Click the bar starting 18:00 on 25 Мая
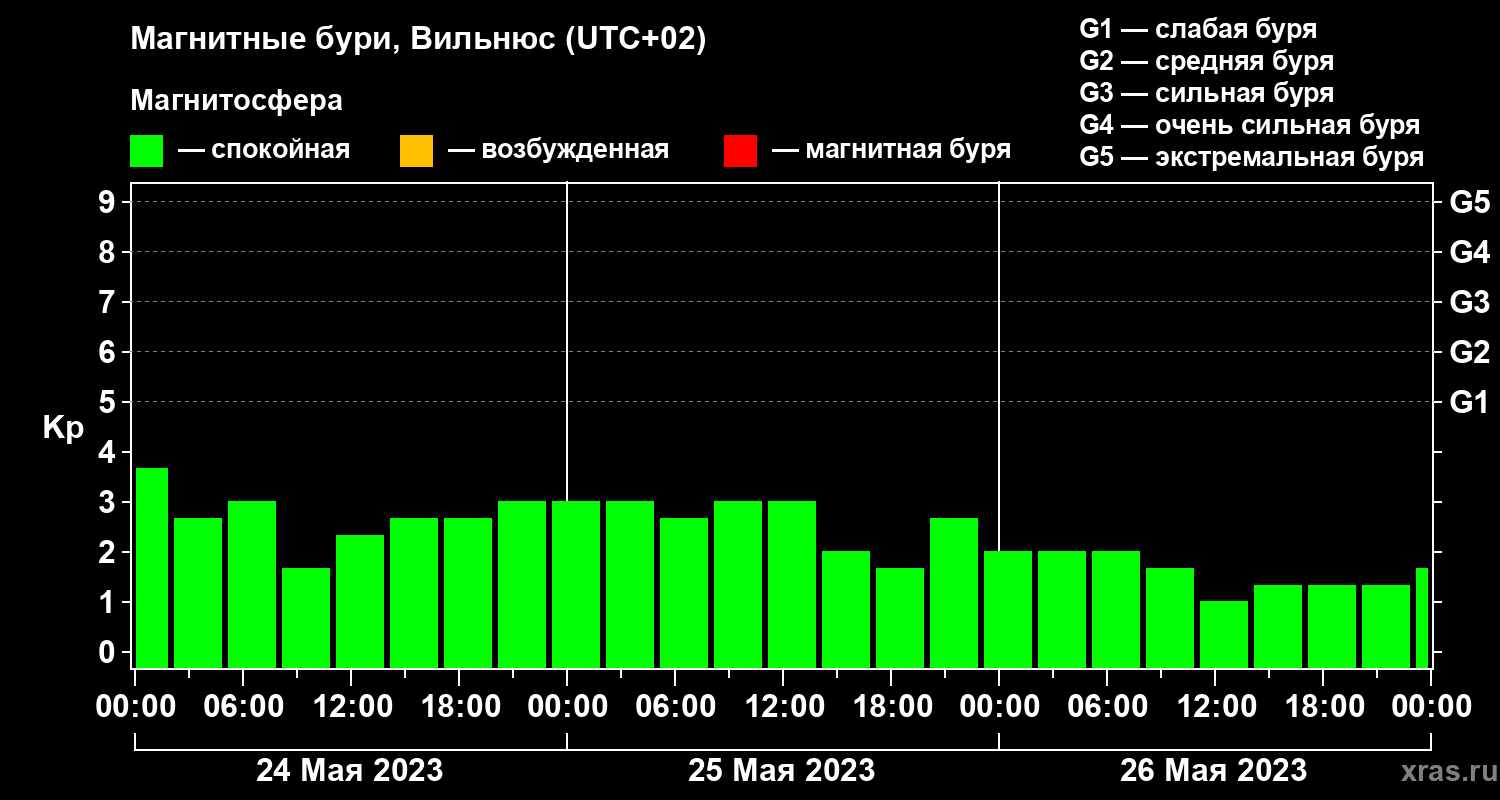1500x800 pixels. [900, 618]
